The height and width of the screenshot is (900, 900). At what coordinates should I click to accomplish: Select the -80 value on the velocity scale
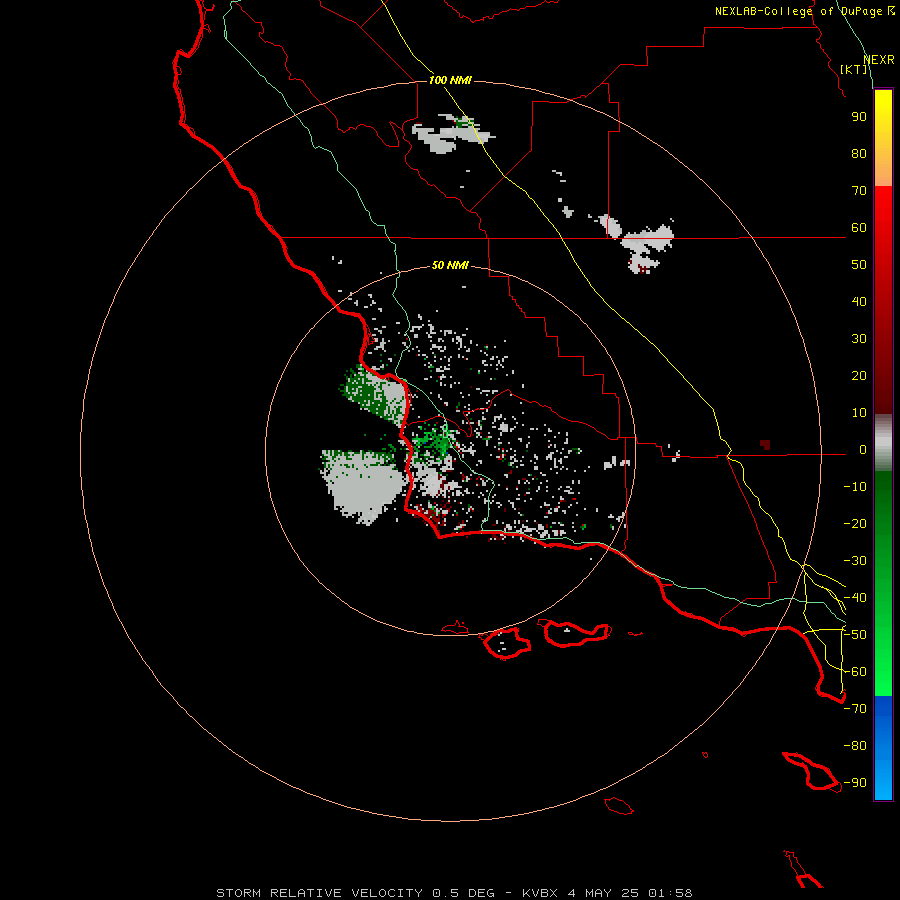click(855, 746)
